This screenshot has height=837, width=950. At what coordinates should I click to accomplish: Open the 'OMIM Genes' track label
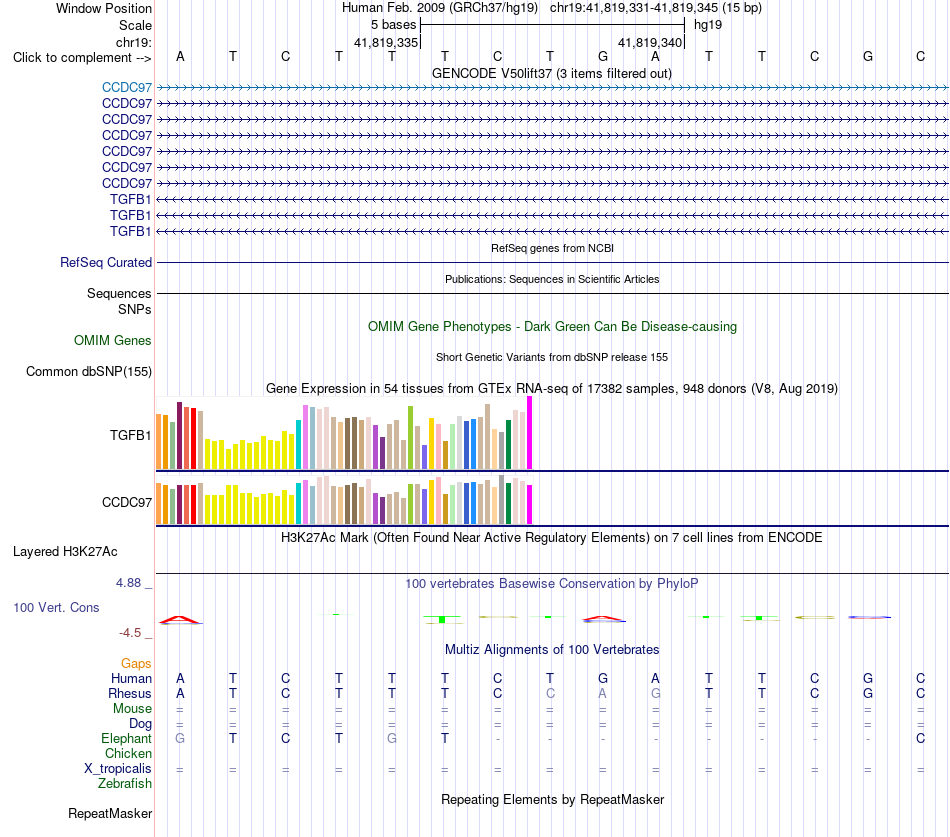click(x=113, y=341)
